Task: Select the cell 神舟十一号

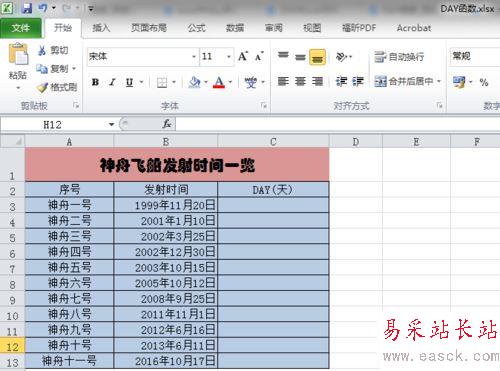Action: coord(69,361)
